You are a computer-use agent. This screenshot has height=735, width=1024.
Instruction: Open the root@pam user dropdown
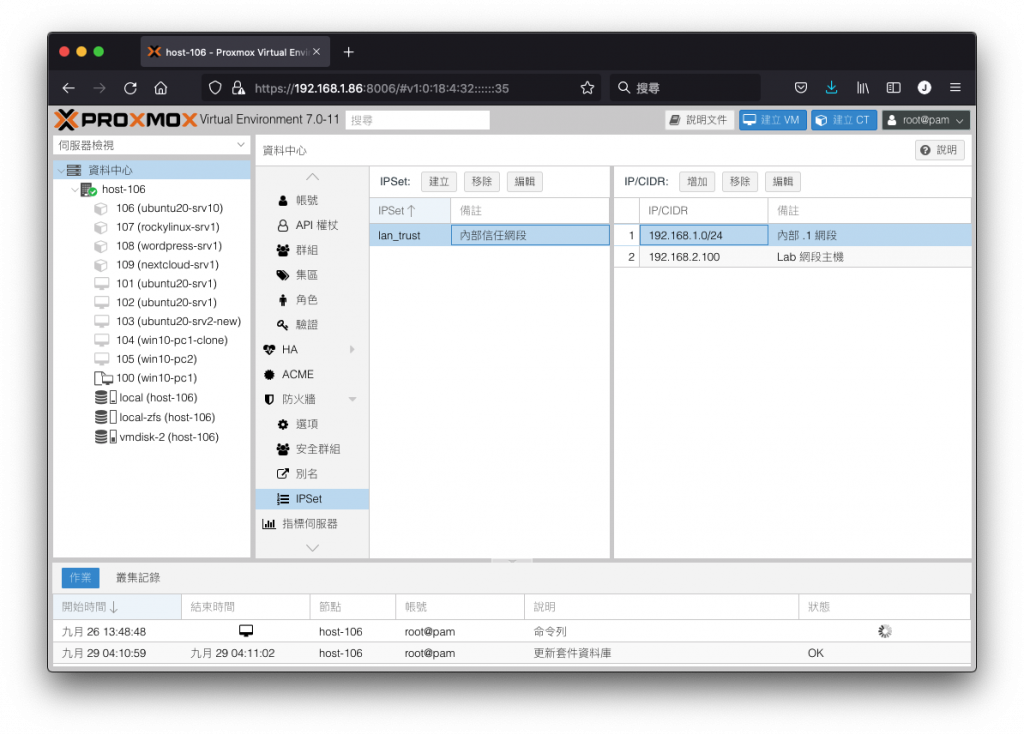tap(925, 120)
